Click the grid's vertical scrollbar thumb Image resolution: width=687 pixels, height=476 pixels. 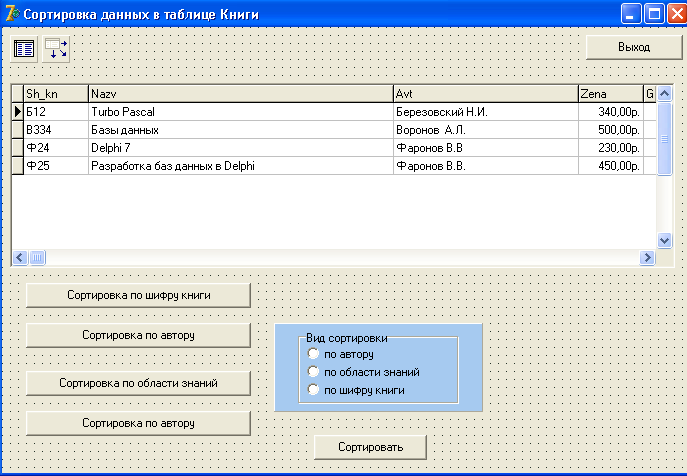[665, 139]
